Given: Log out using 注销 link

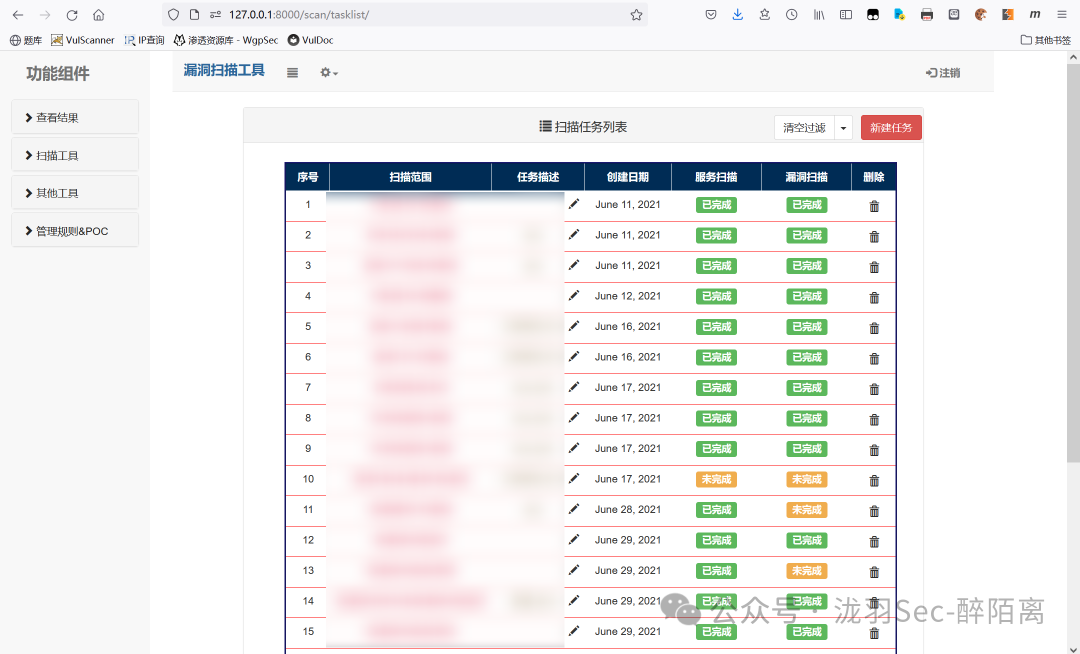Looking at the screenshot, I should click(x=943, y=72).
